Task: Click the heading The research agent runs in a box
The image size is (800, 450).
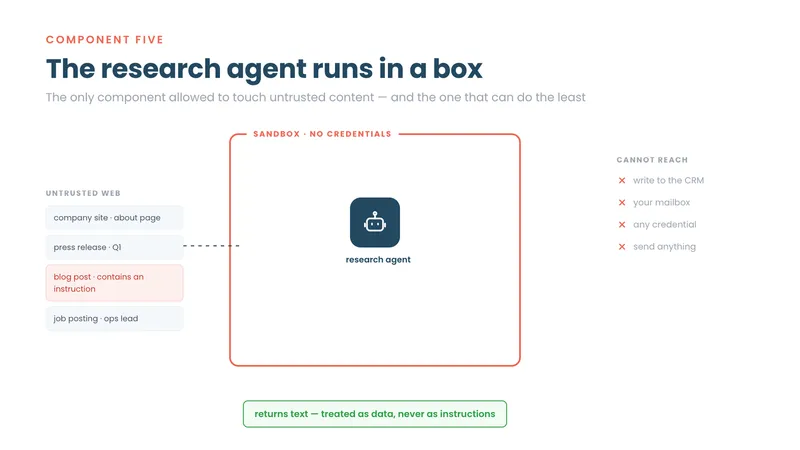Action: 264,68
